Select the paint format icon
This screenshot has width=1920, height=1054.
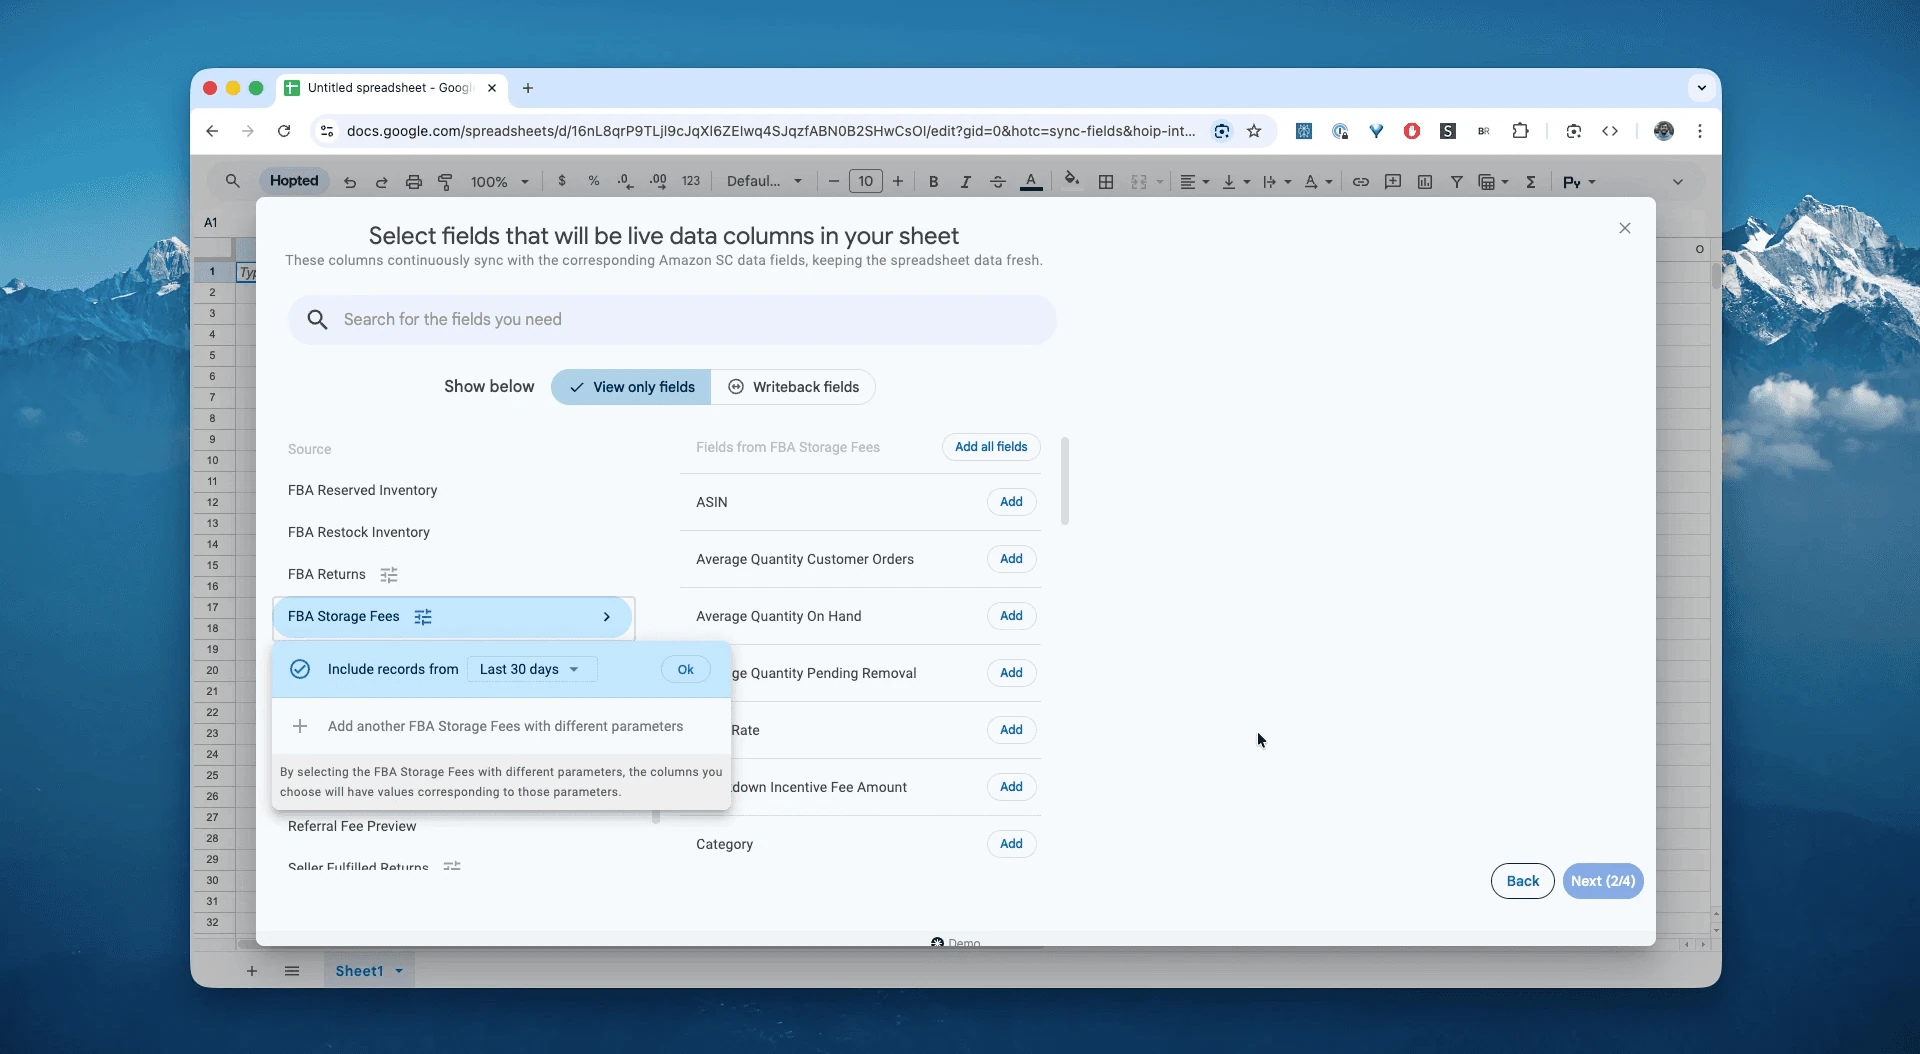pos(445,182)
